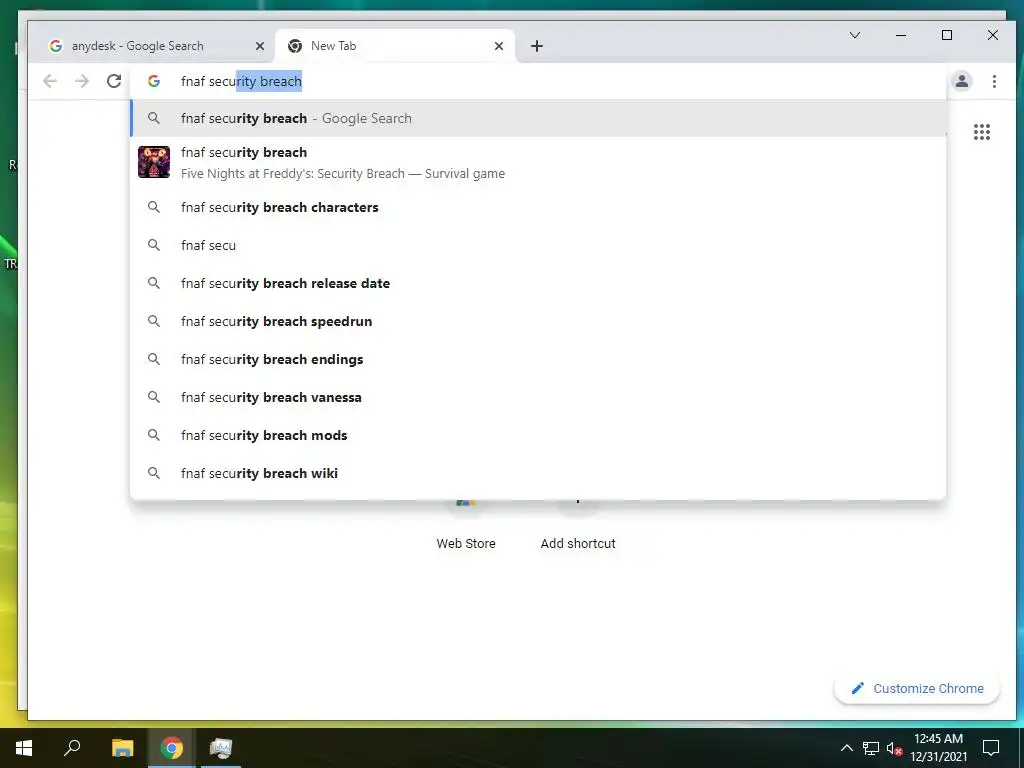The height and width of the screenshot is (768, 1024).
Task: Select 'fnaf security breach release date' suggestion
Action: (x=538, y=283)
